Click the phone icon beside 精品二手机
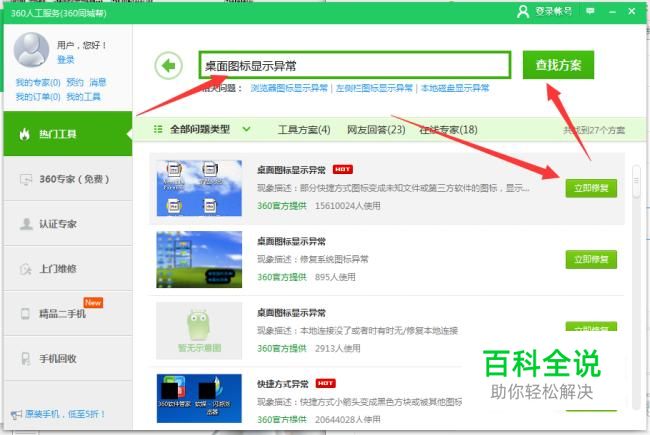 click(25, 313)
